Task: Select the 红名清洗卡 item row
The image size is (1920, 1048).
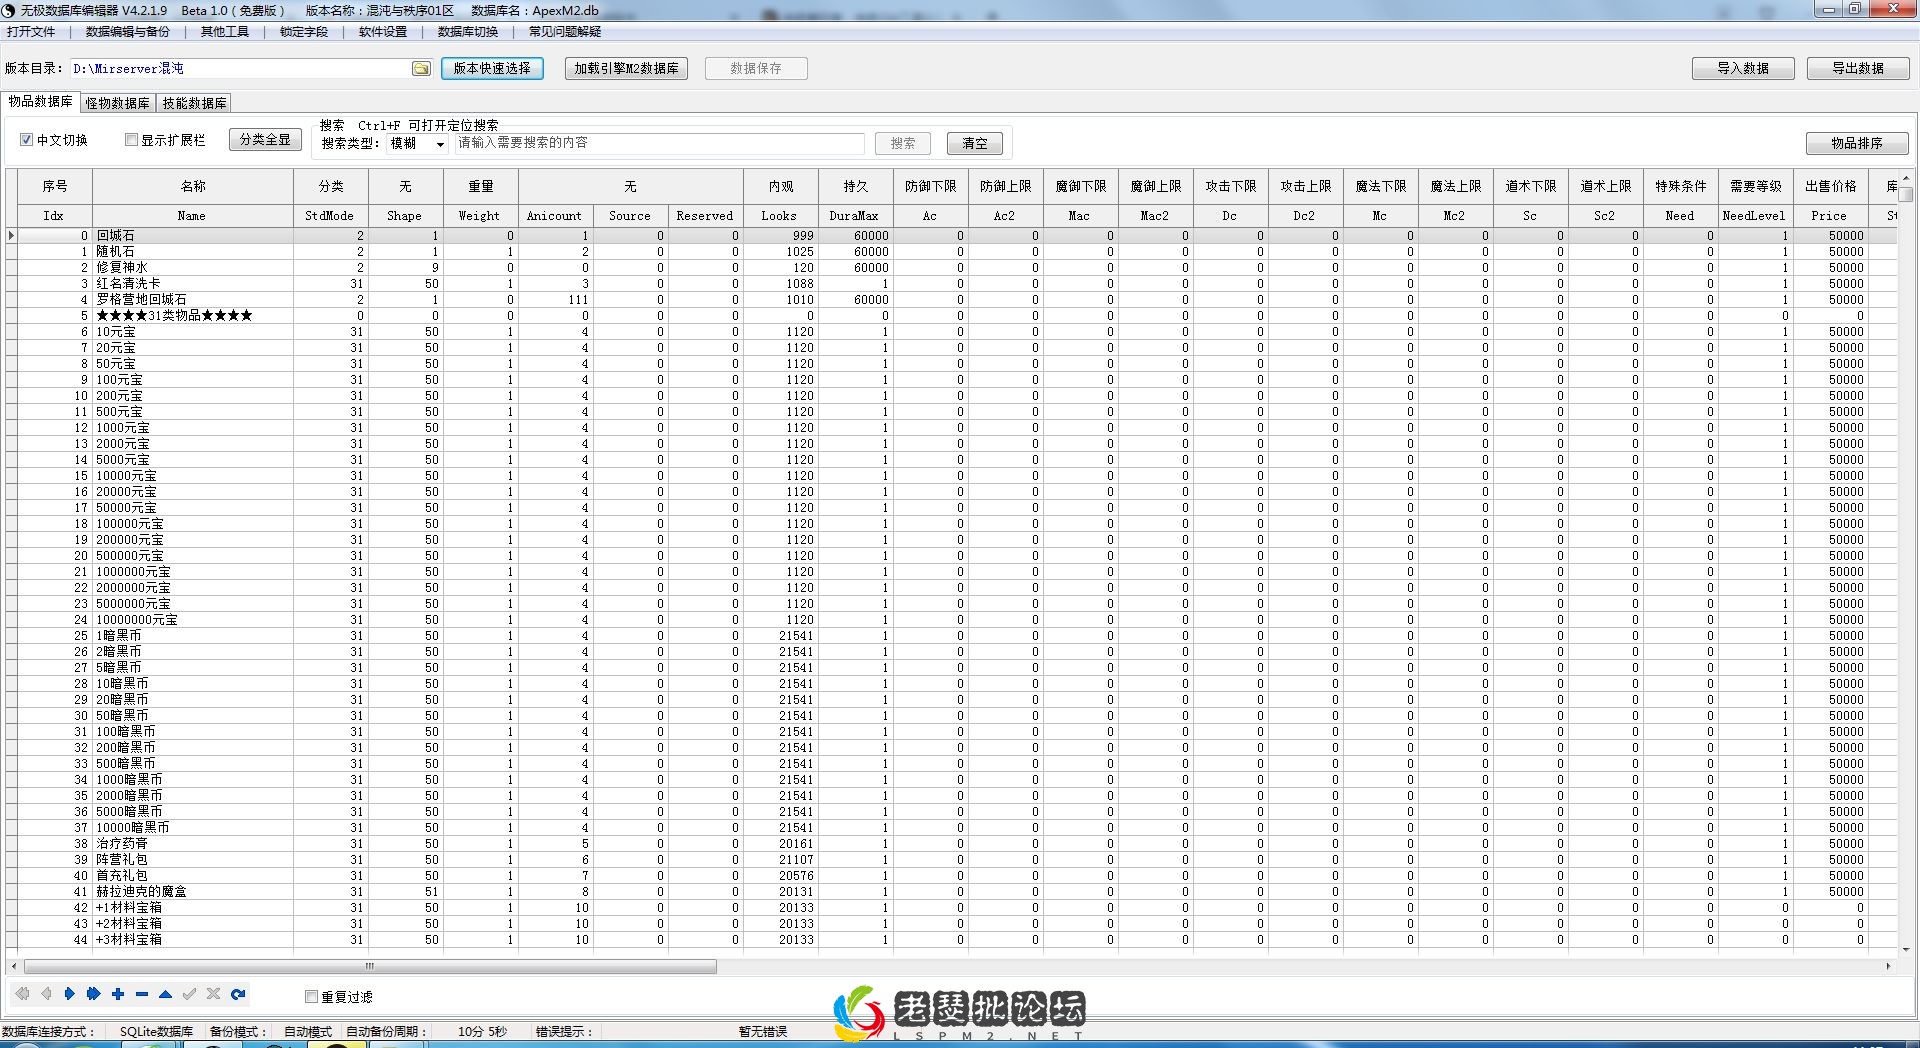Action: click(950, 284)
